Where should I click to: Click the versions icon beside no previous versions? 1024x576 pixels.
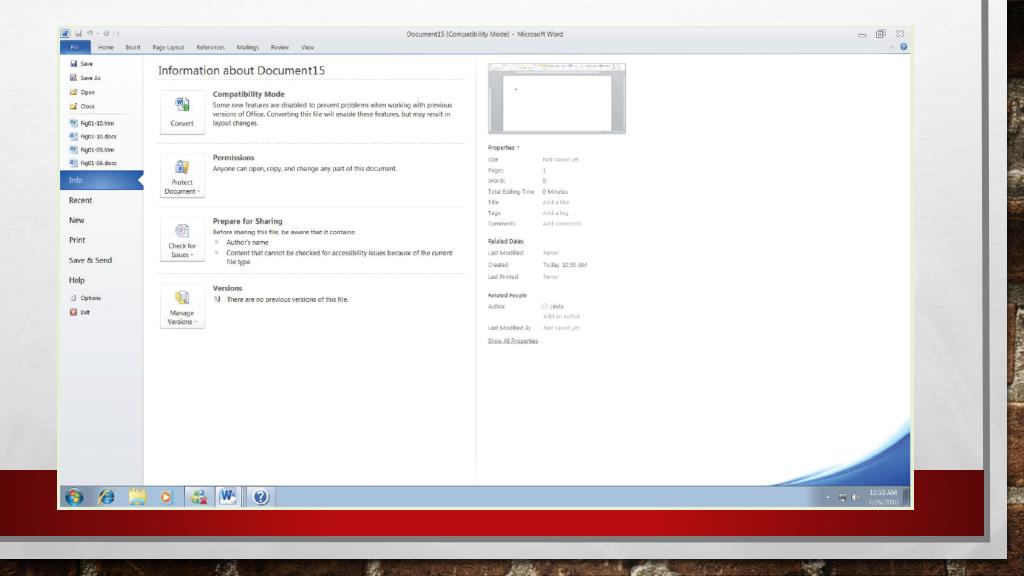pos(217,299)
